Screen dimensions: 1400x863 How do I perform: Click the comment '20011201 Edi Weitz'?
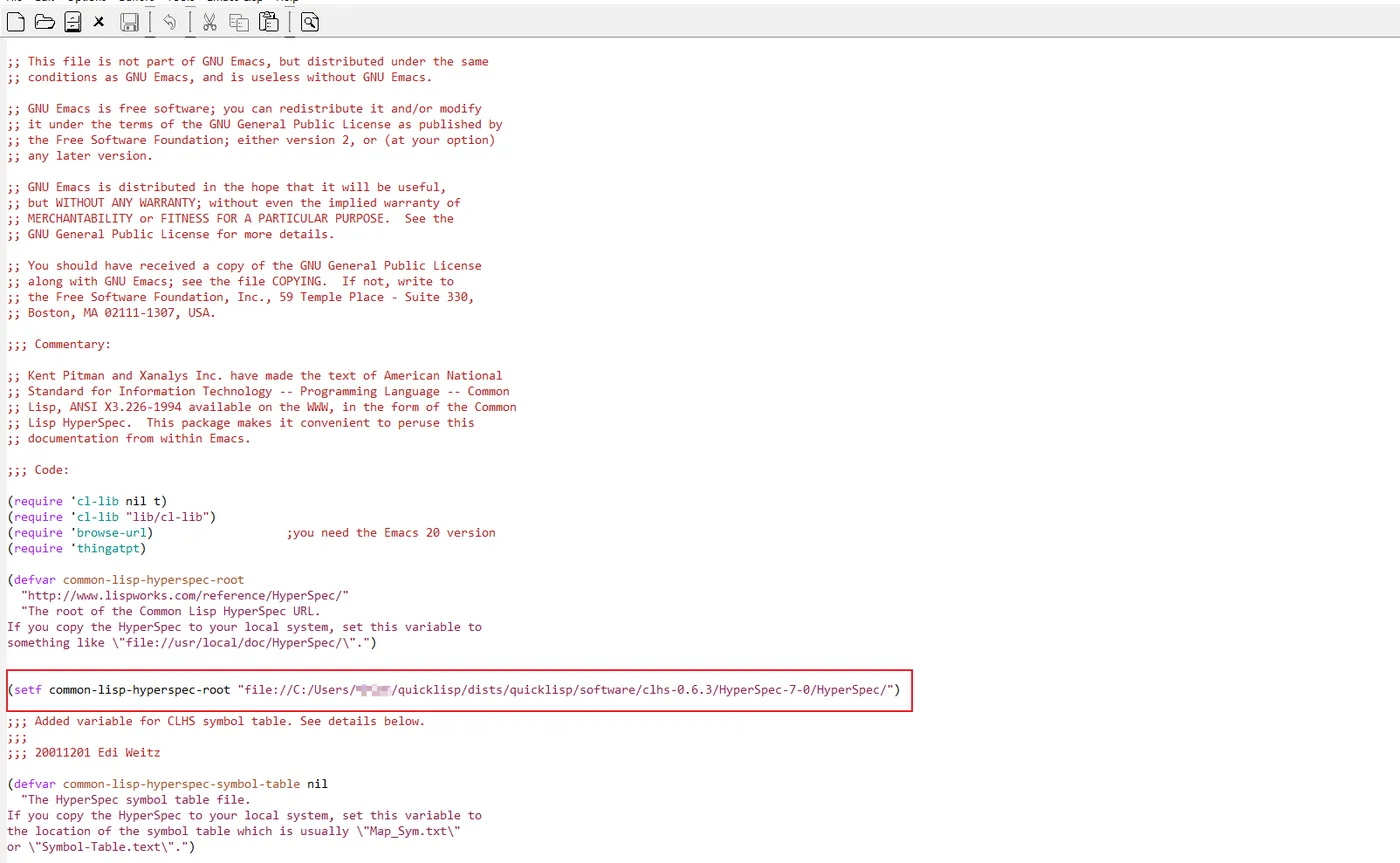(x=83, y=752)
